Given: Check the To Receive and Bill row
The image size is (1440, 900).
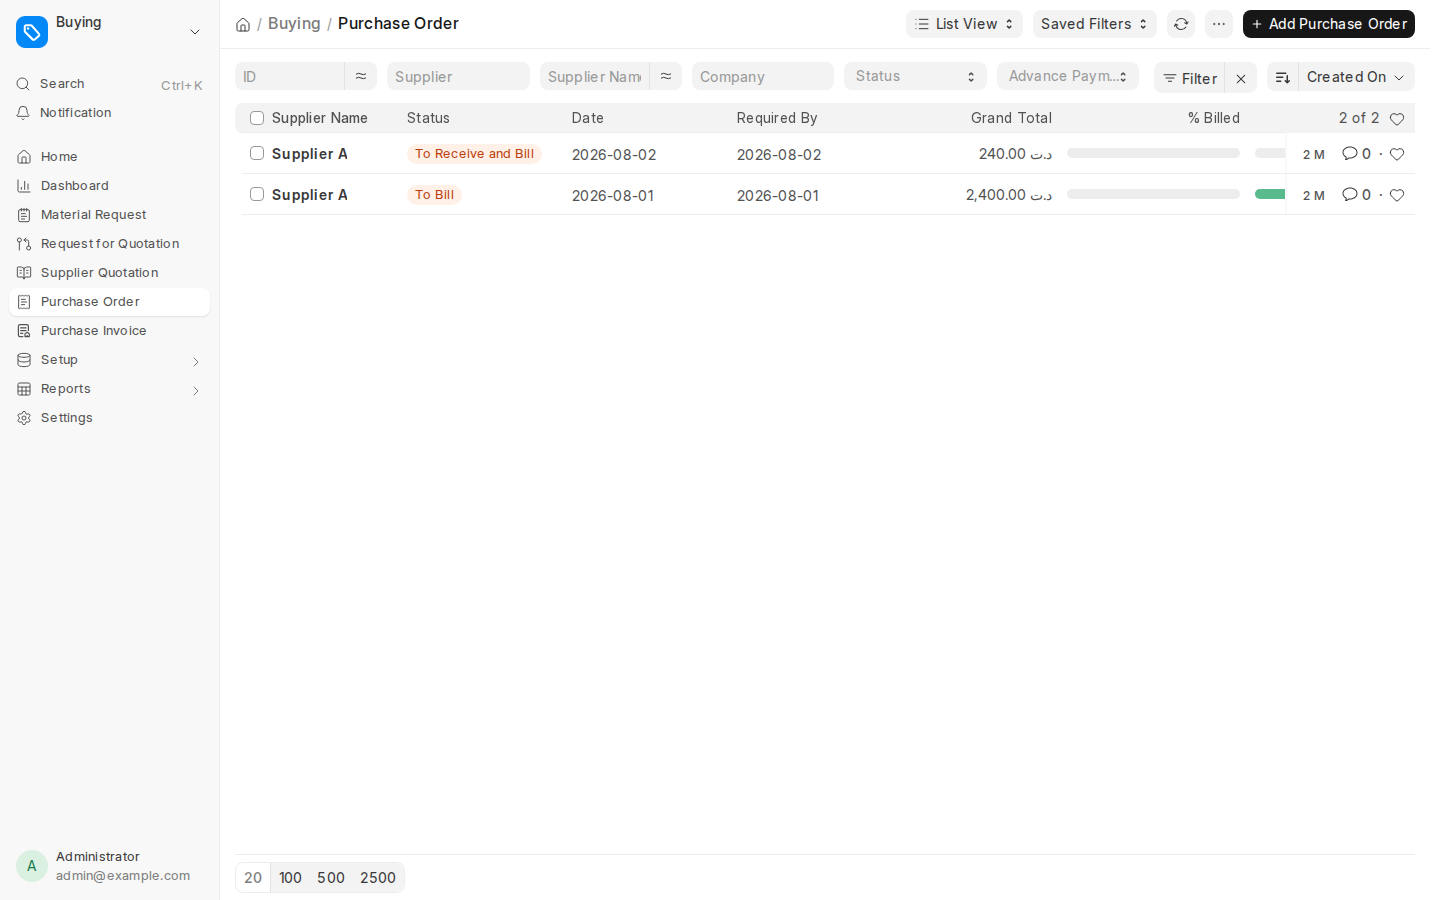Looking at the screenshot, I should (x=257, y=153).
